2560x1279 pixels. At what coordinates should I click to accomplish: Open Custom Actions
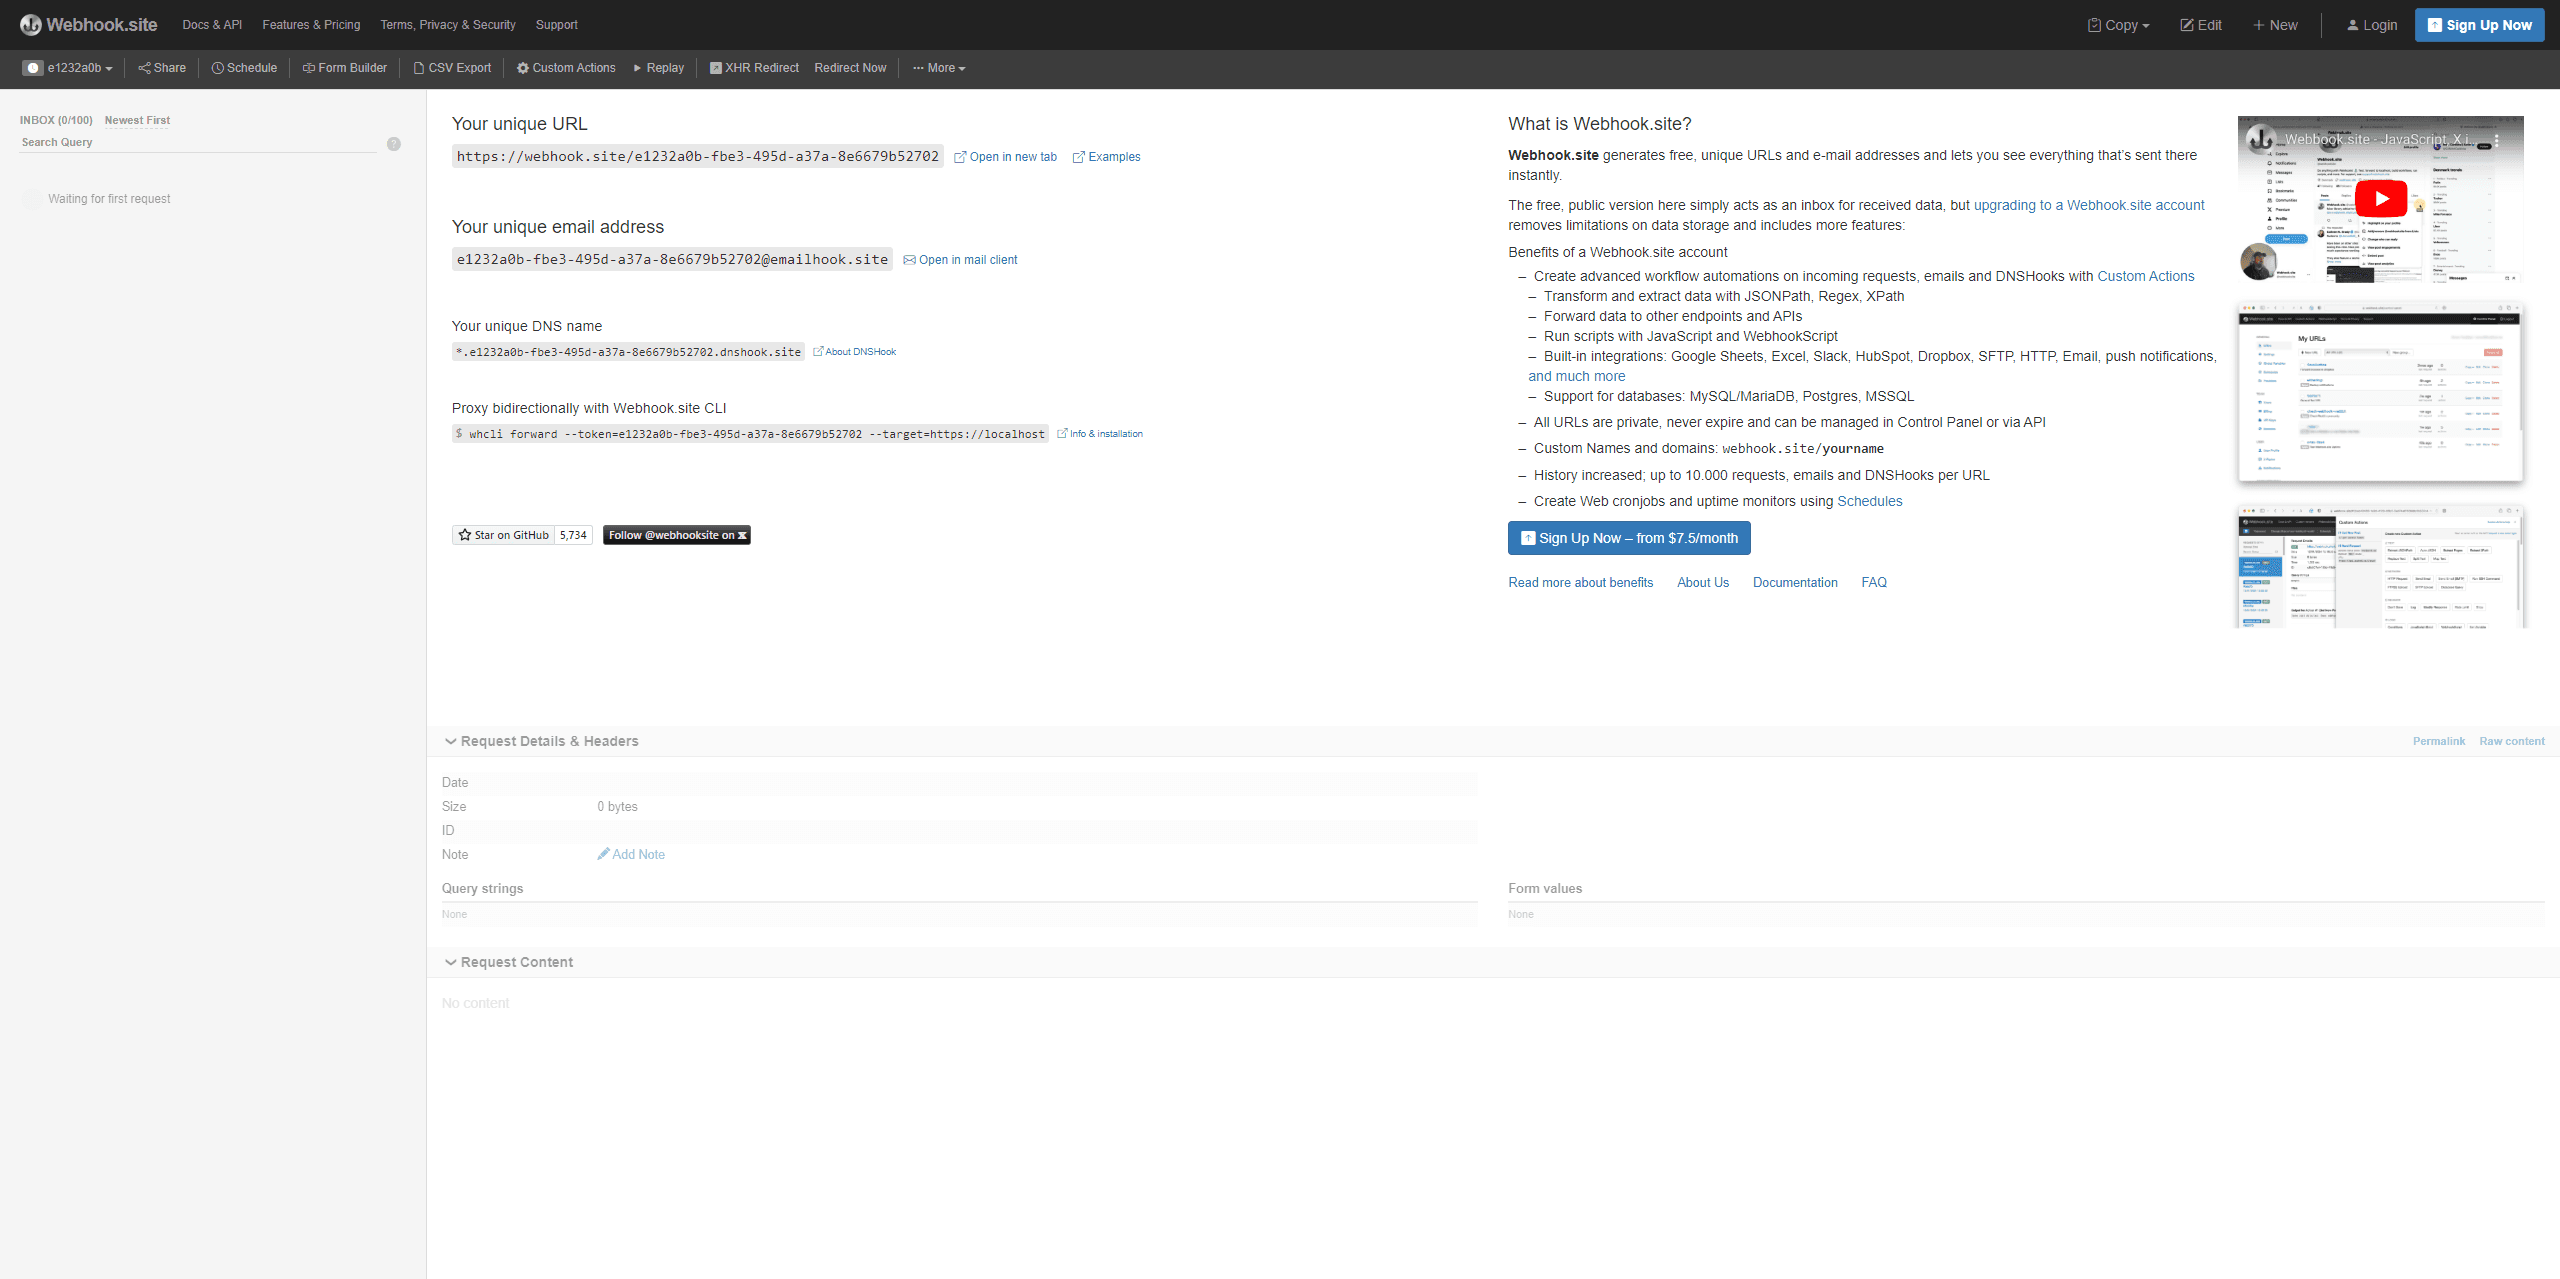(566, 68)
